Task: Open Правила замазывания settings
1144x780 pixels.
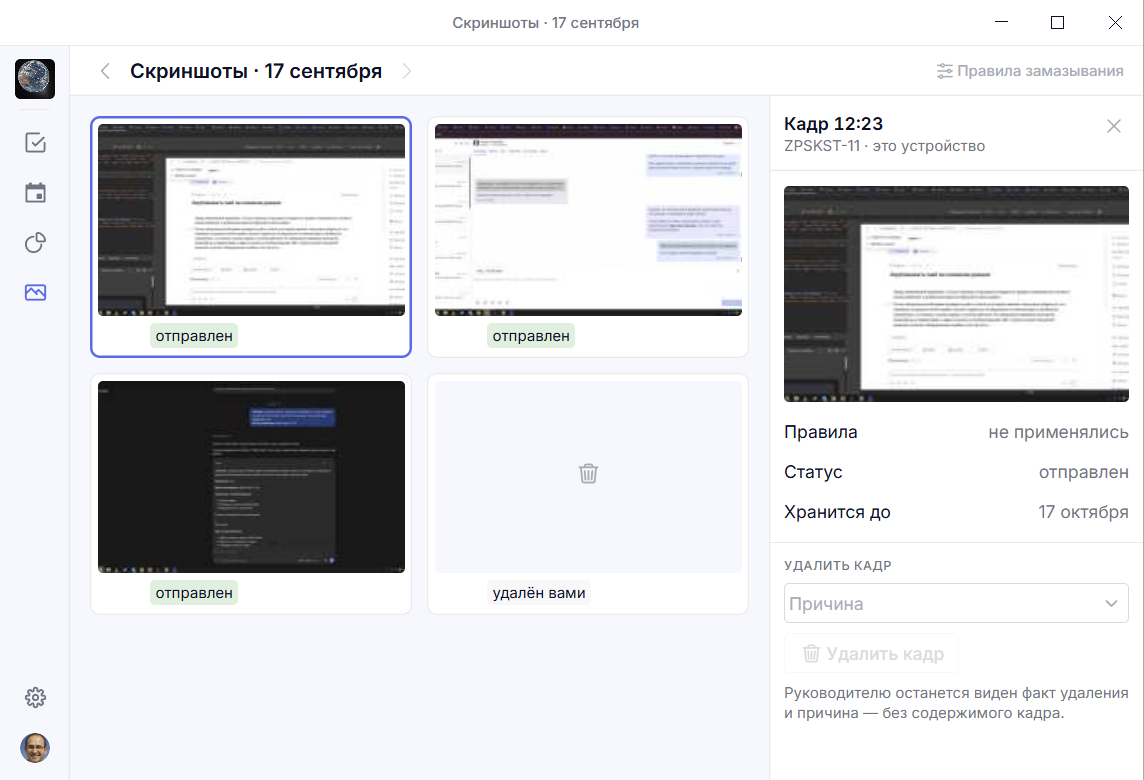Action: [1029, 71]
